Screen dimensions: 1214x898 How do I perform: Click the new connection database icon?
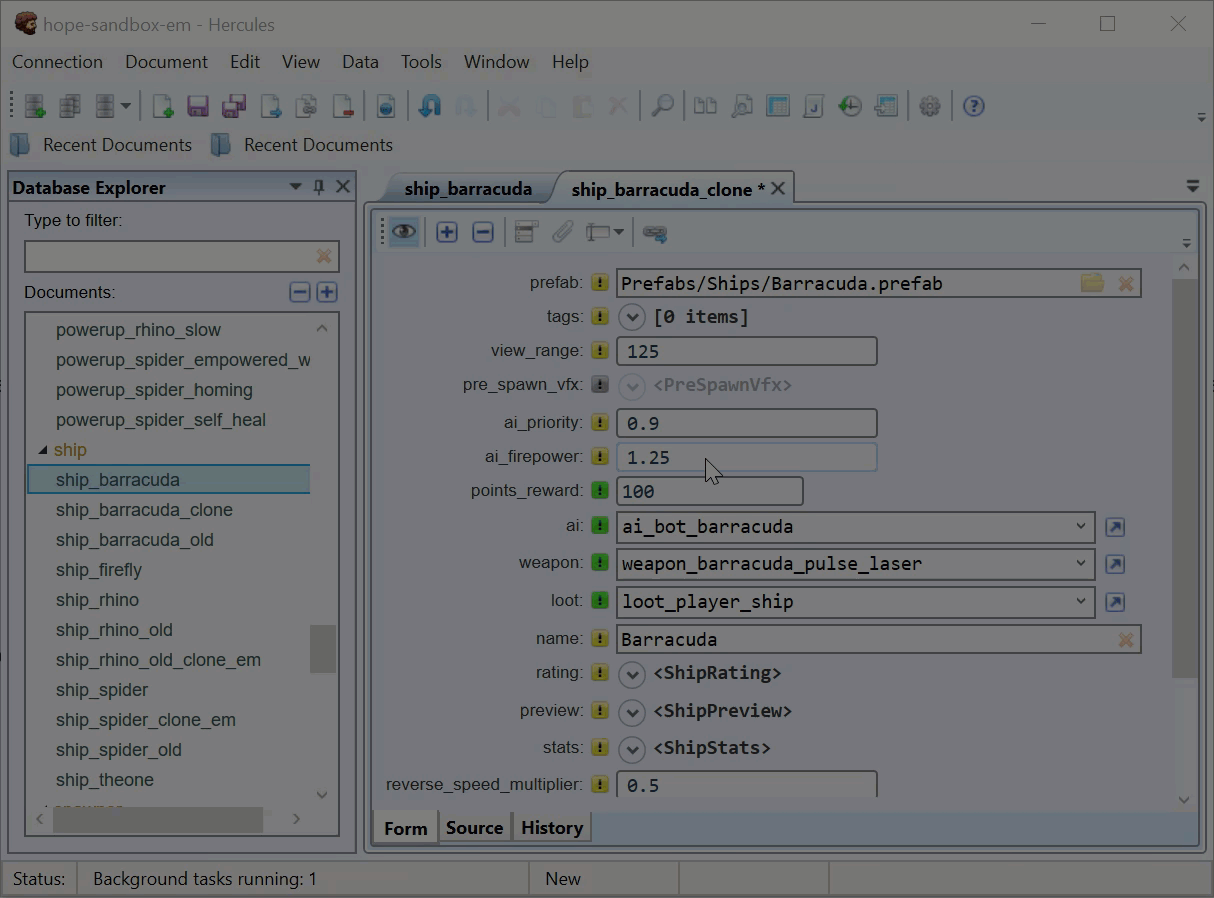[x=35, y=106]
